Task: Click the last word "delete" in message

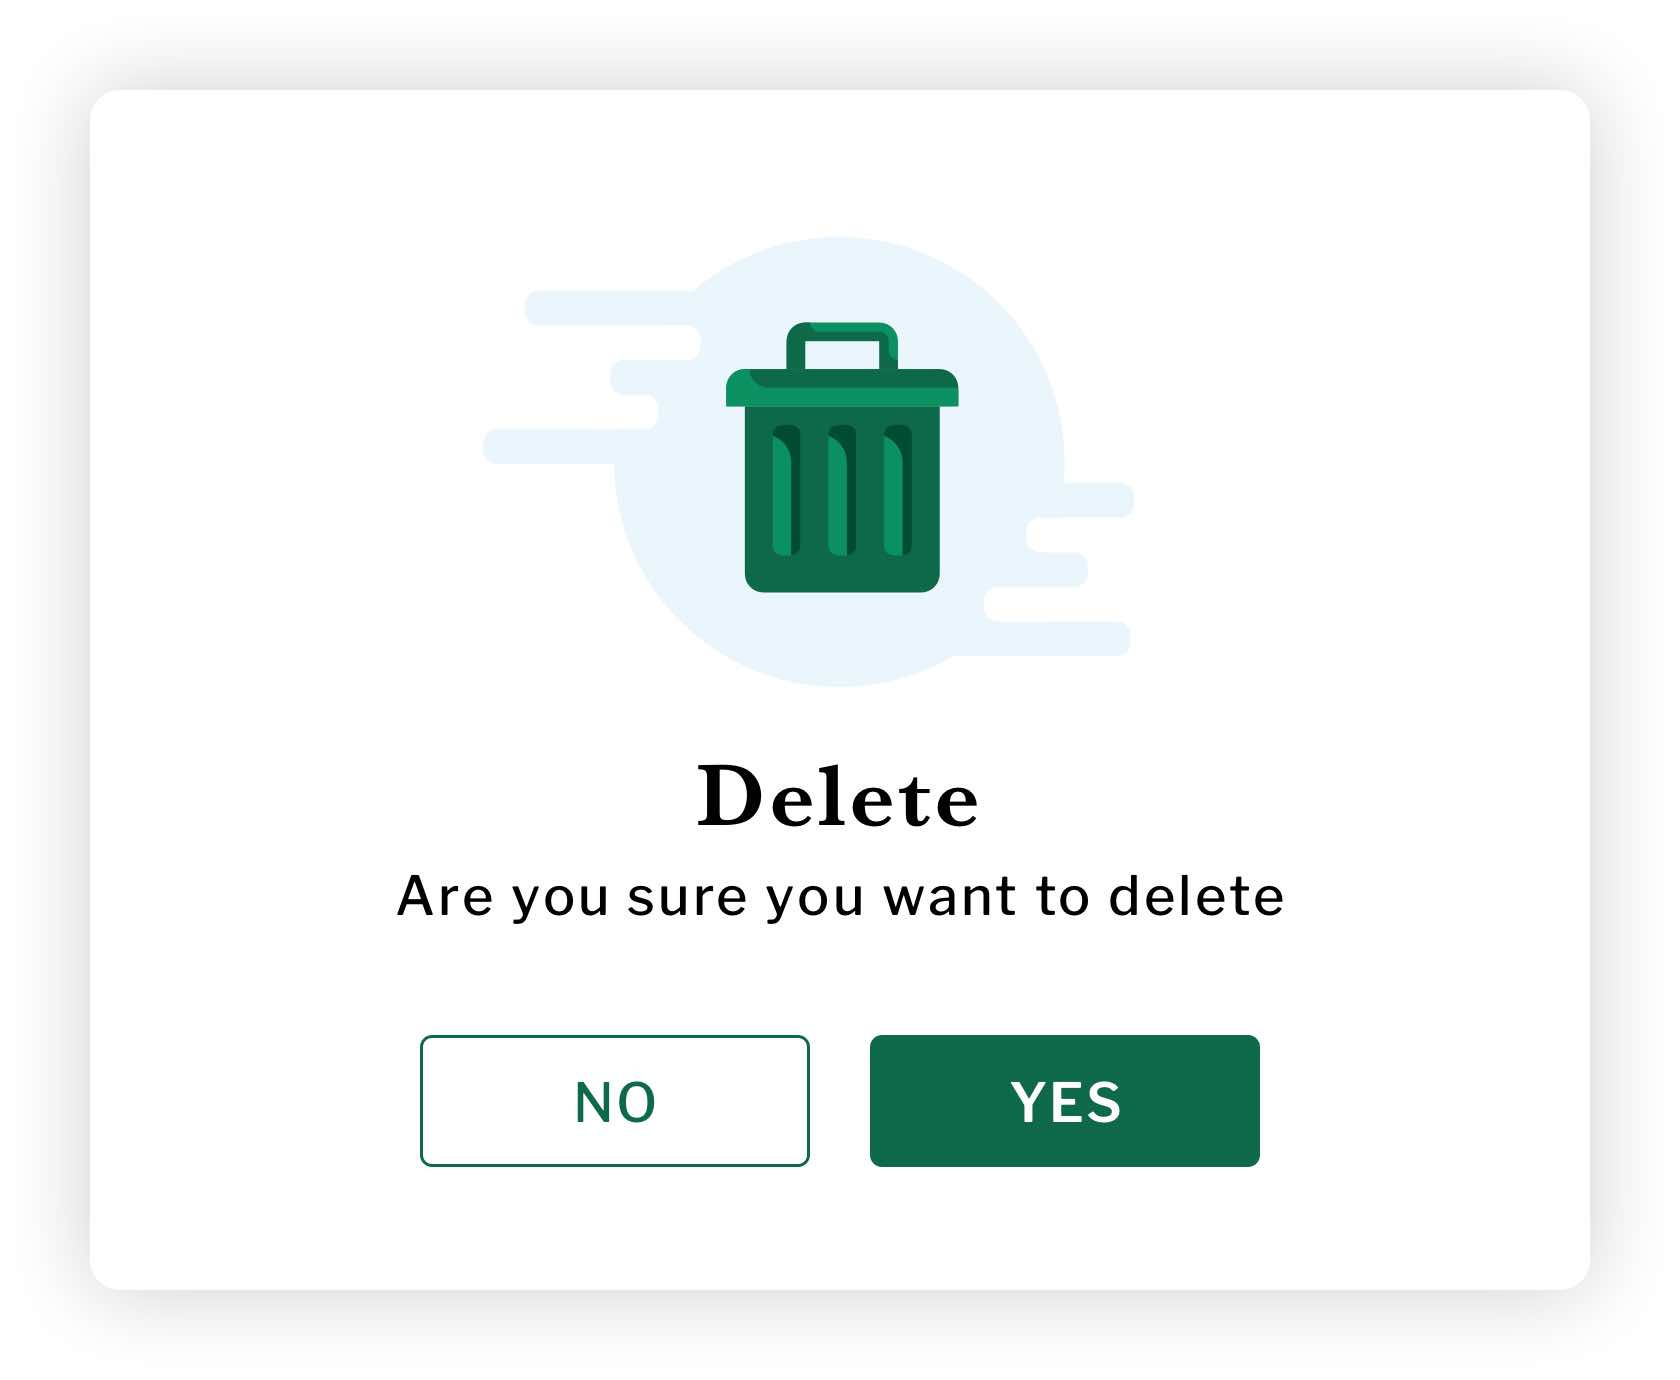Action: point(1196,896)
